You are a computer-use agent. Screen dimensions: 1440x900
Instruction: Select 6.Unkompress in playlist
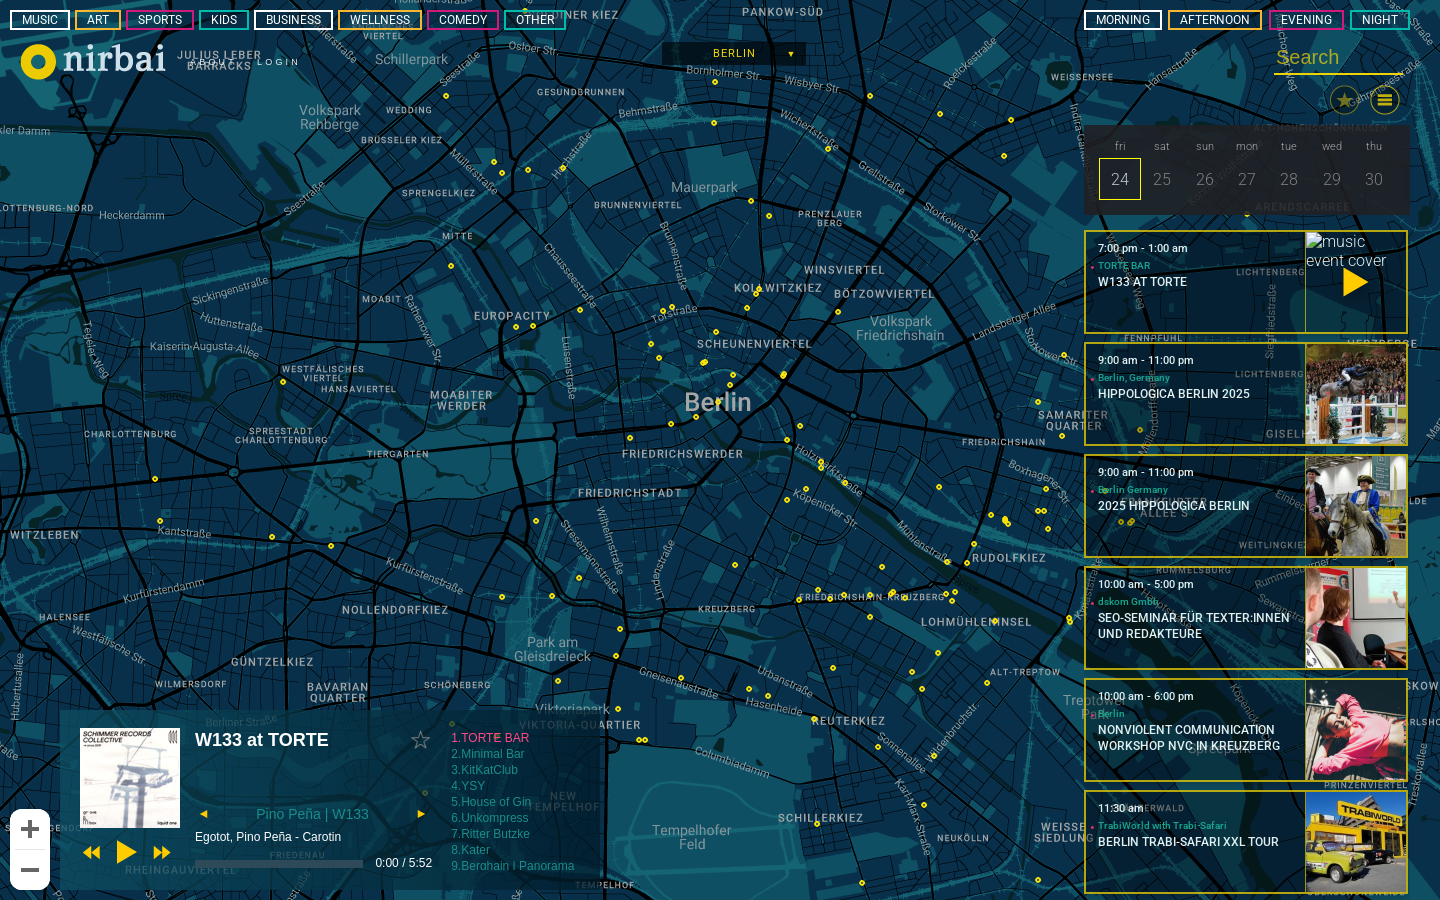(490, 818)
